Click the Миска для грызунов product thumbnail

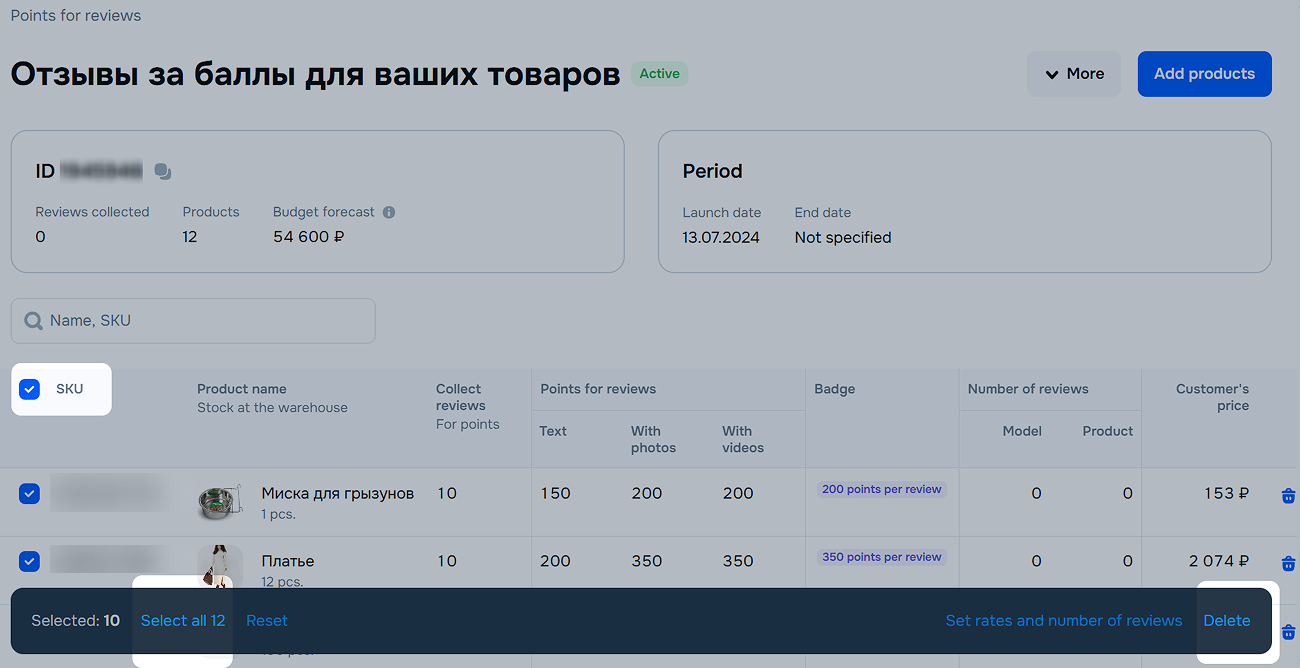click(x=220, y=500)
